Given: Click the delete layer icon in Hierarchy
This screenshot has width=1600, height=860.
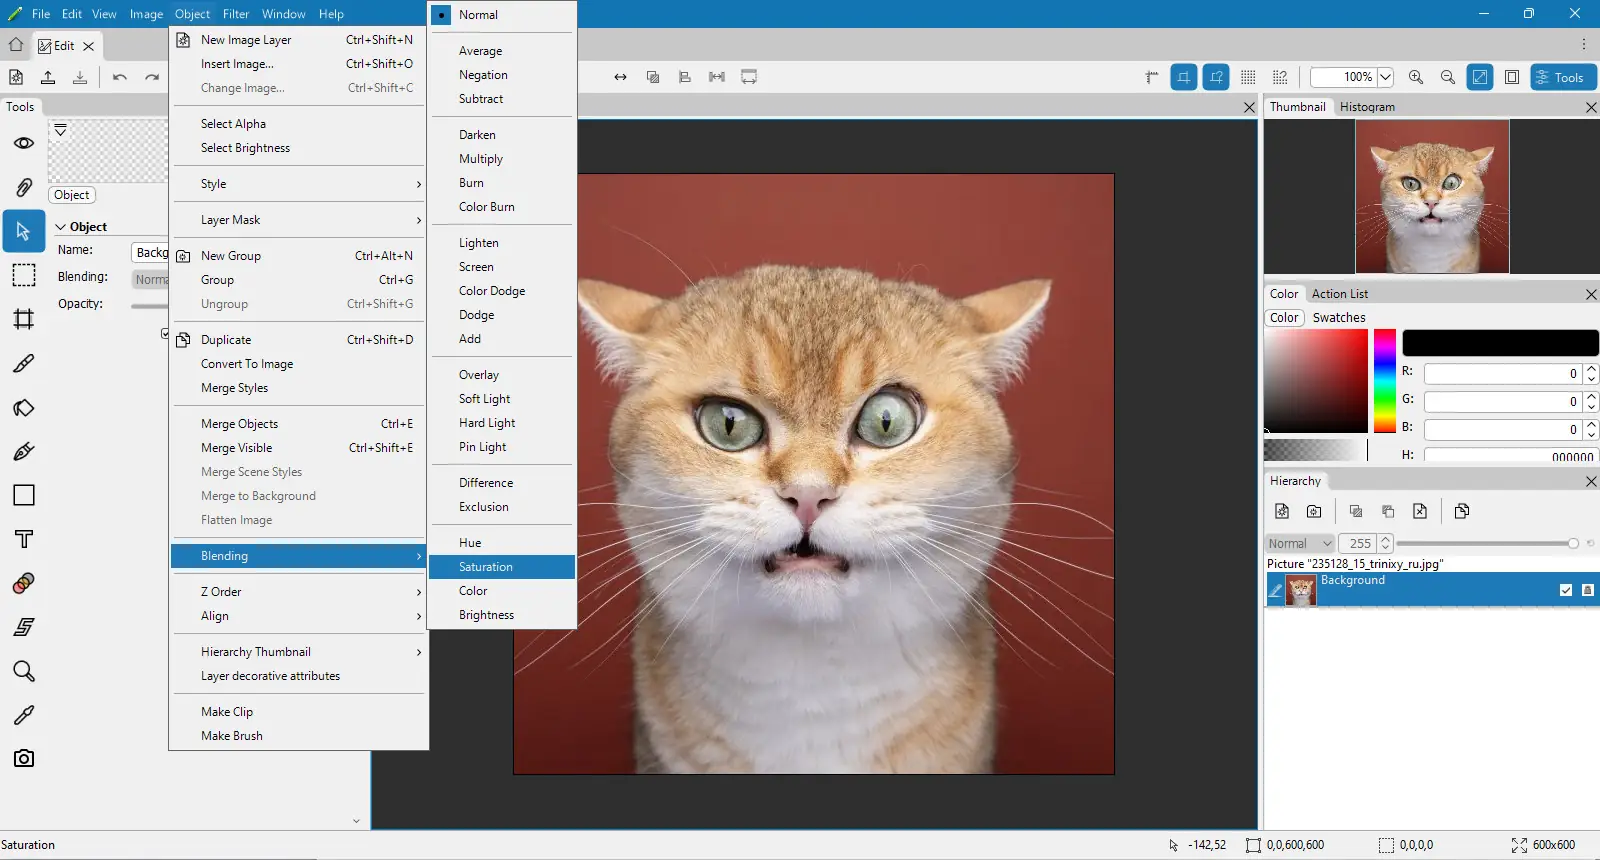Looking at the screenshot, I should click(x=1420, y=511).
